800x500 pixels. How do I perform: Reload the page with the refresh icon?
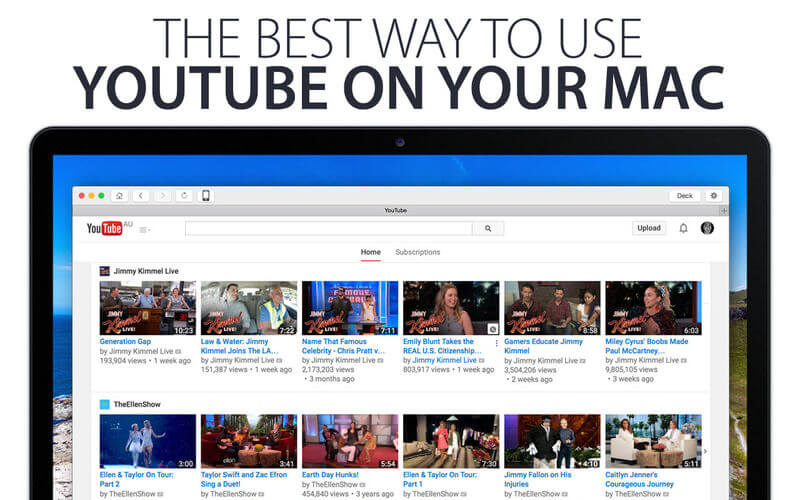pos(184,195)
